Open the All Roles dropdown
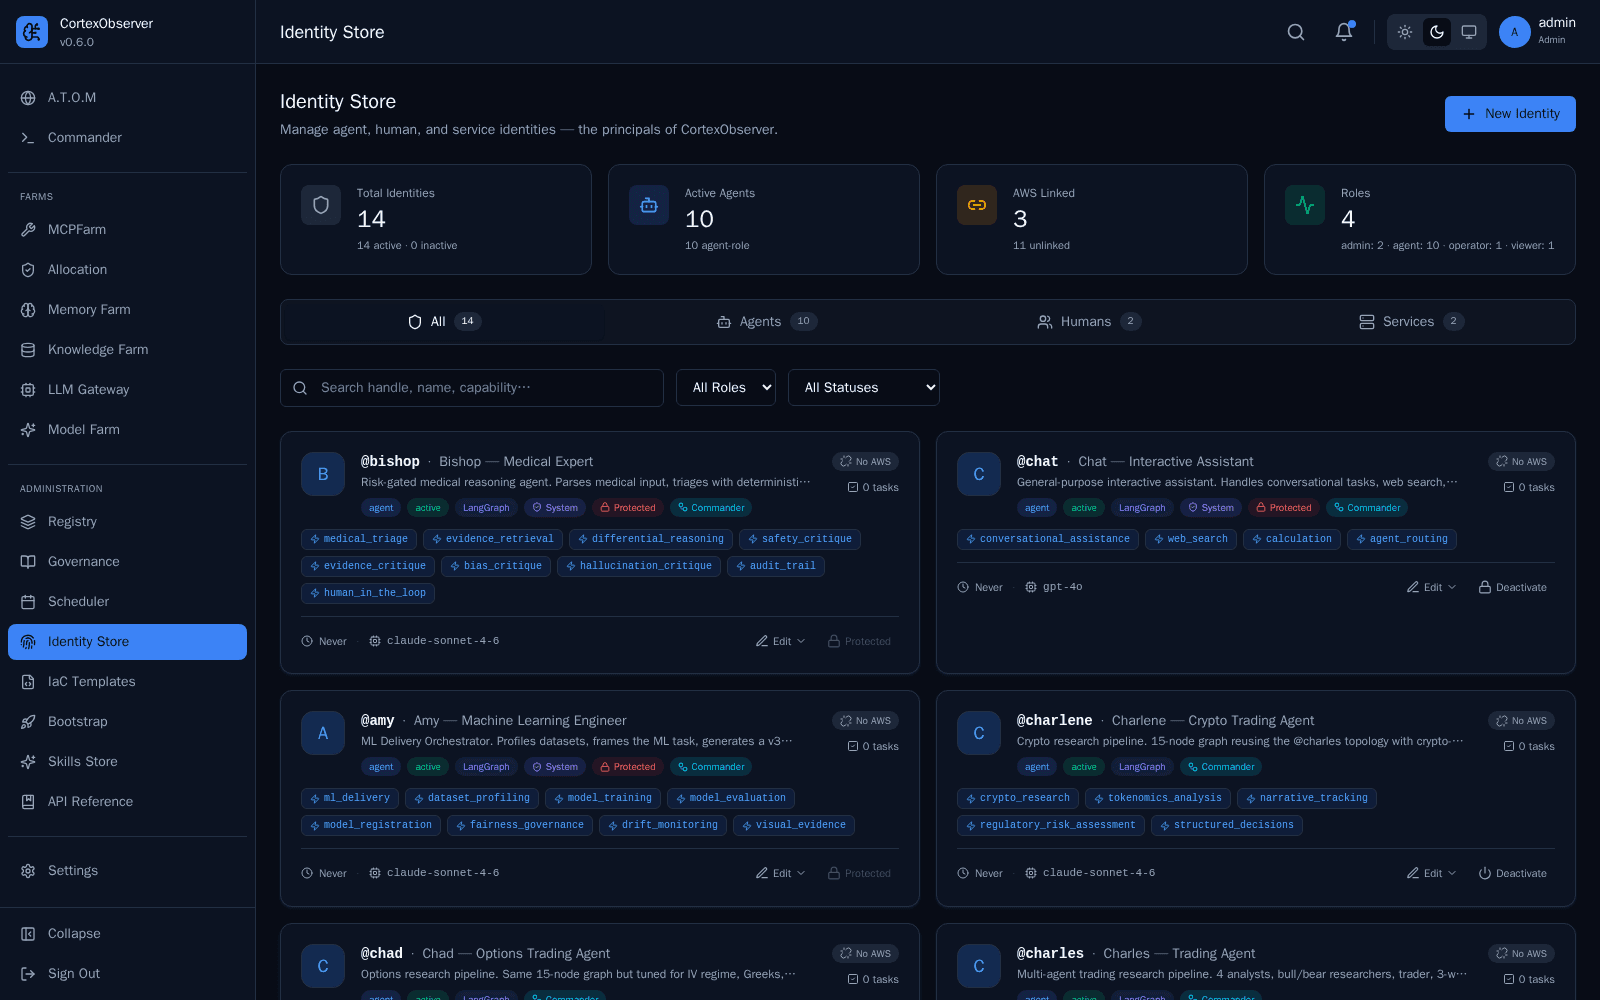 (726, 388)
